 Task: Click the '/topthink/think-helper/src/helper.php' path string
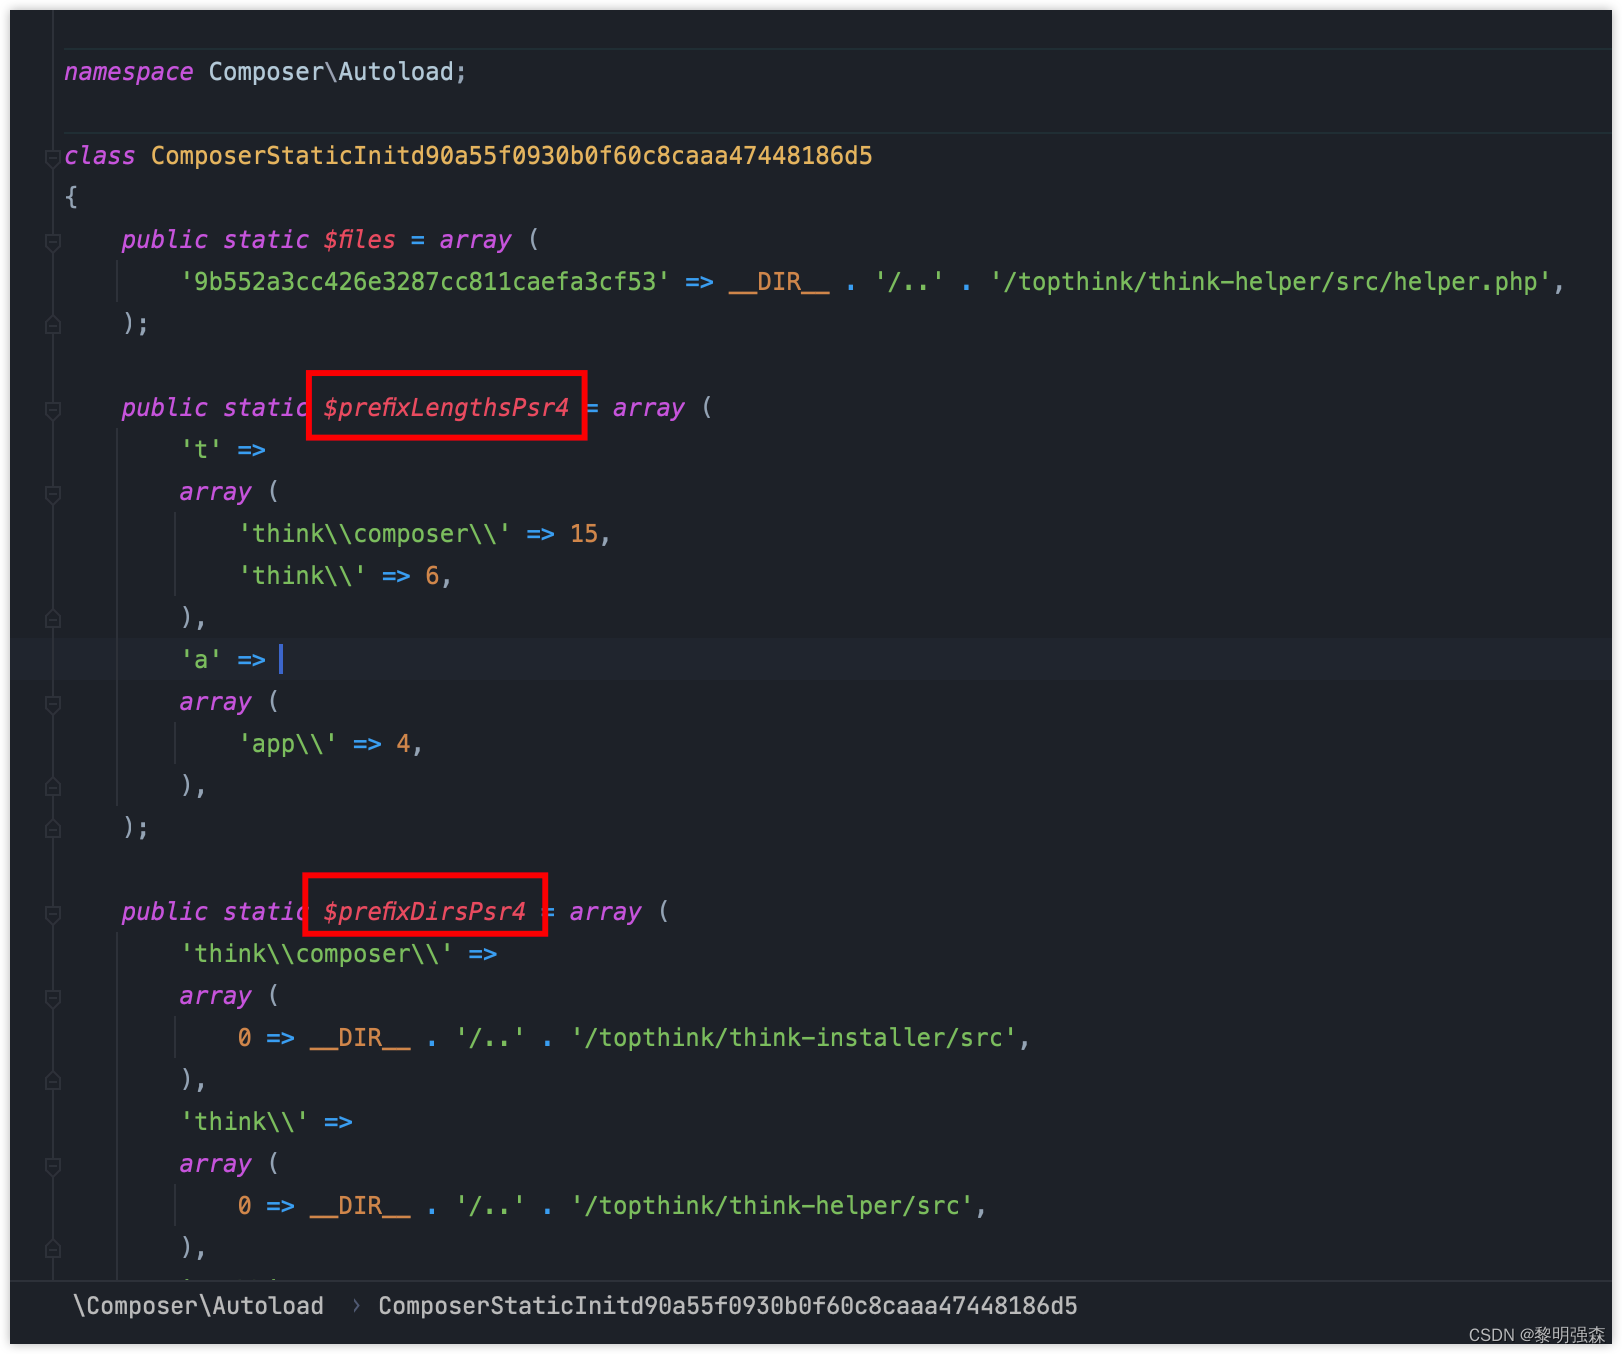point(1270,282)
